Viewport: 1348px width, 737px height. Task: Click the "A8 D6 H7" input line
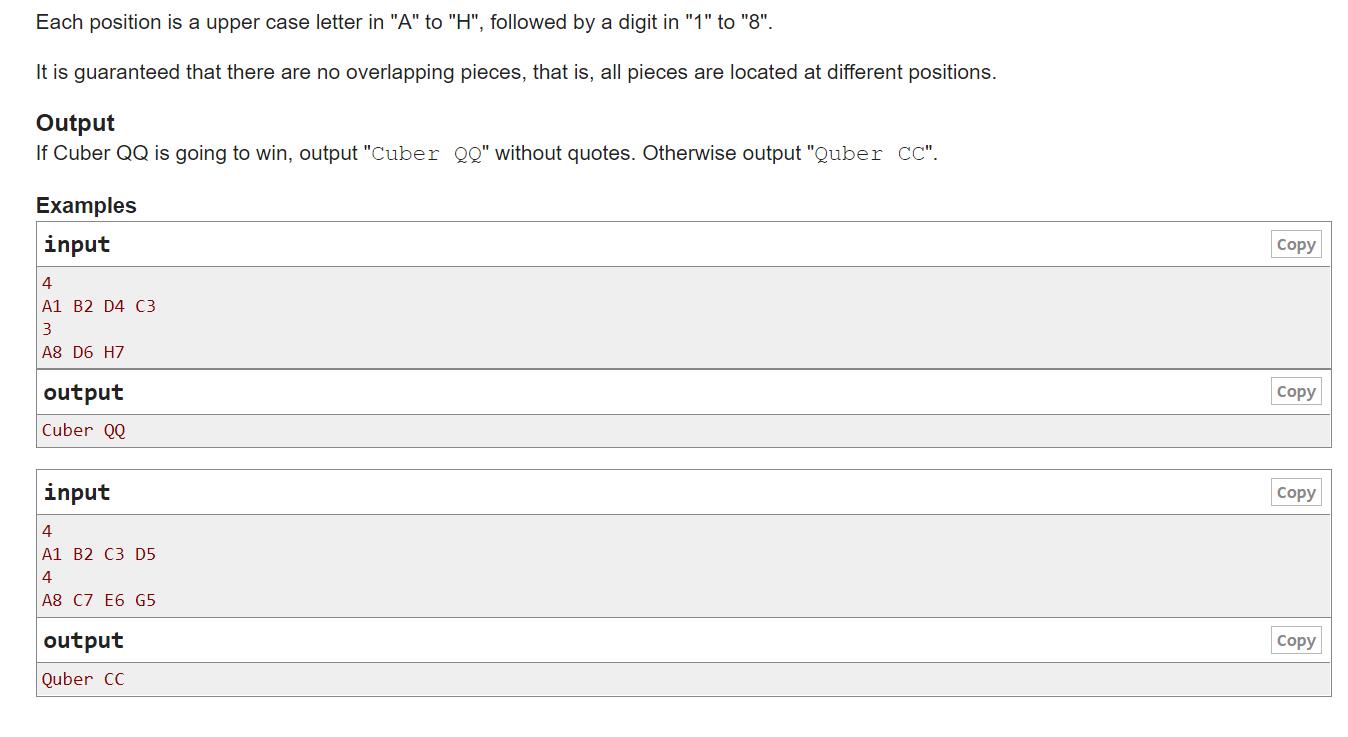[83, 352]
